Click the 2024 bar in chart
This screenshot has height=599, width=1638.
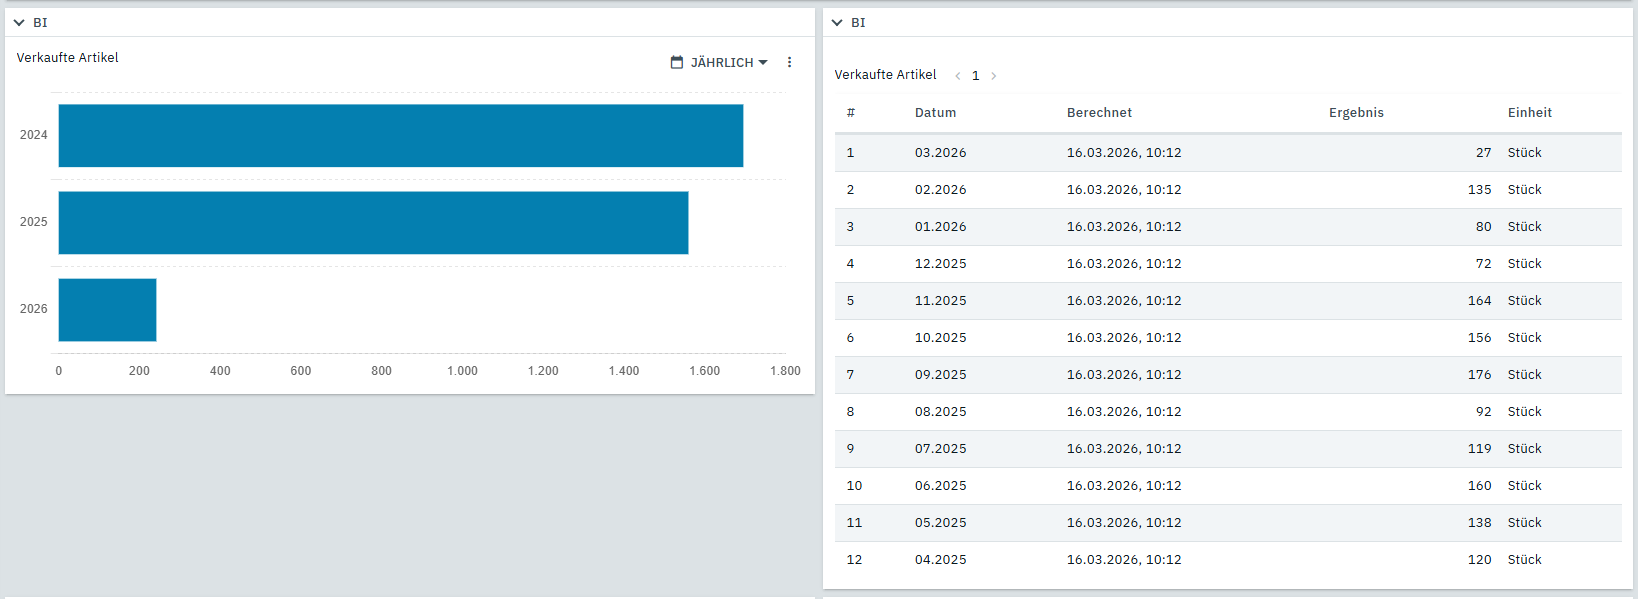400,135
